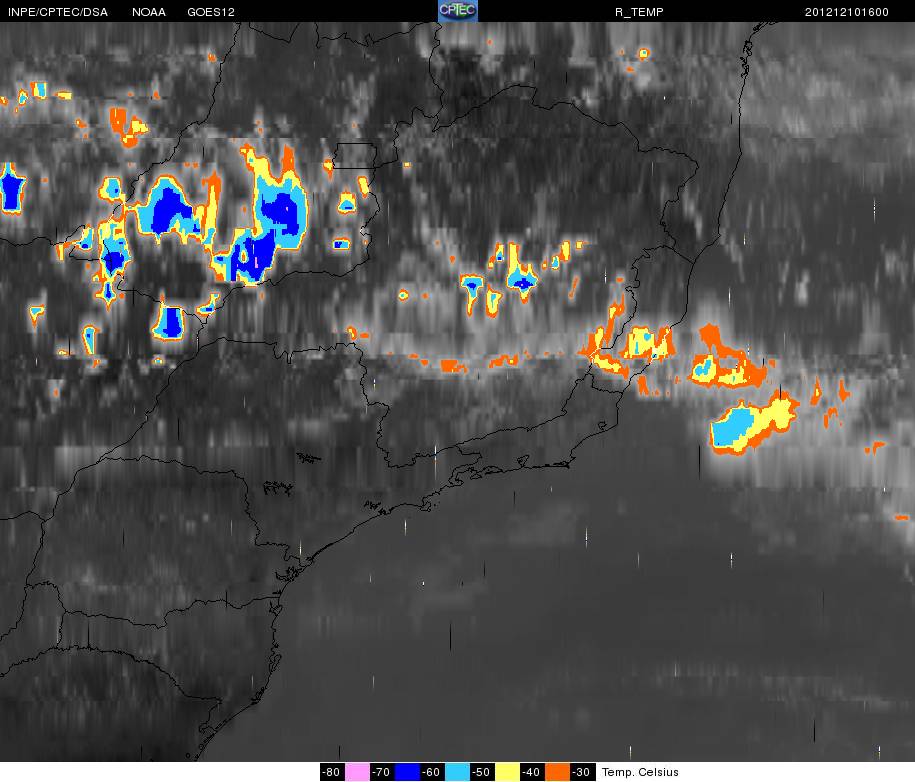Click the -40 legend value label
This screenshot has width=915, height=782.
pos(532,771)
